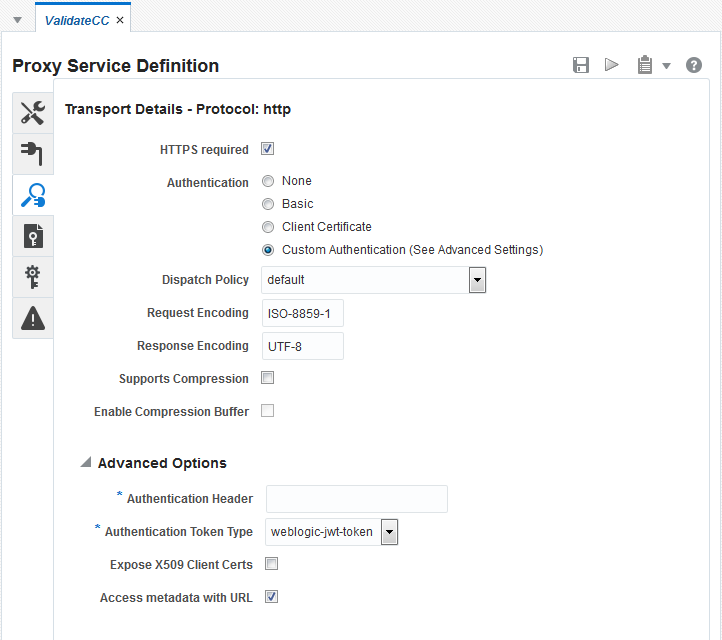The height and width of the screenshot is (640, 722).
Task: Open the wrench and screwdriver configuration tab
Action: click(x=32, y=113)
